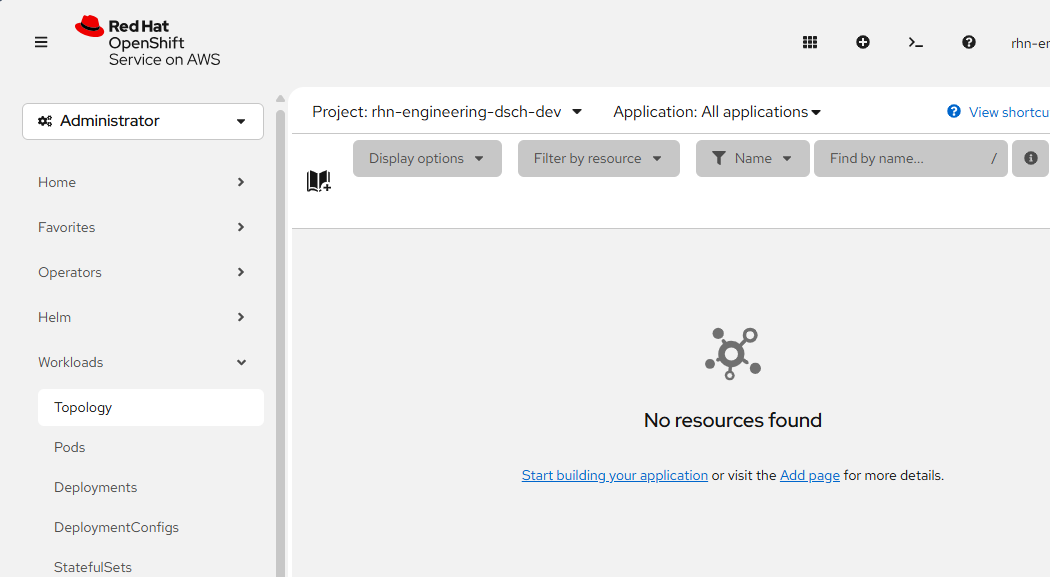Open the Application filter dropdown

click(717, 112)
